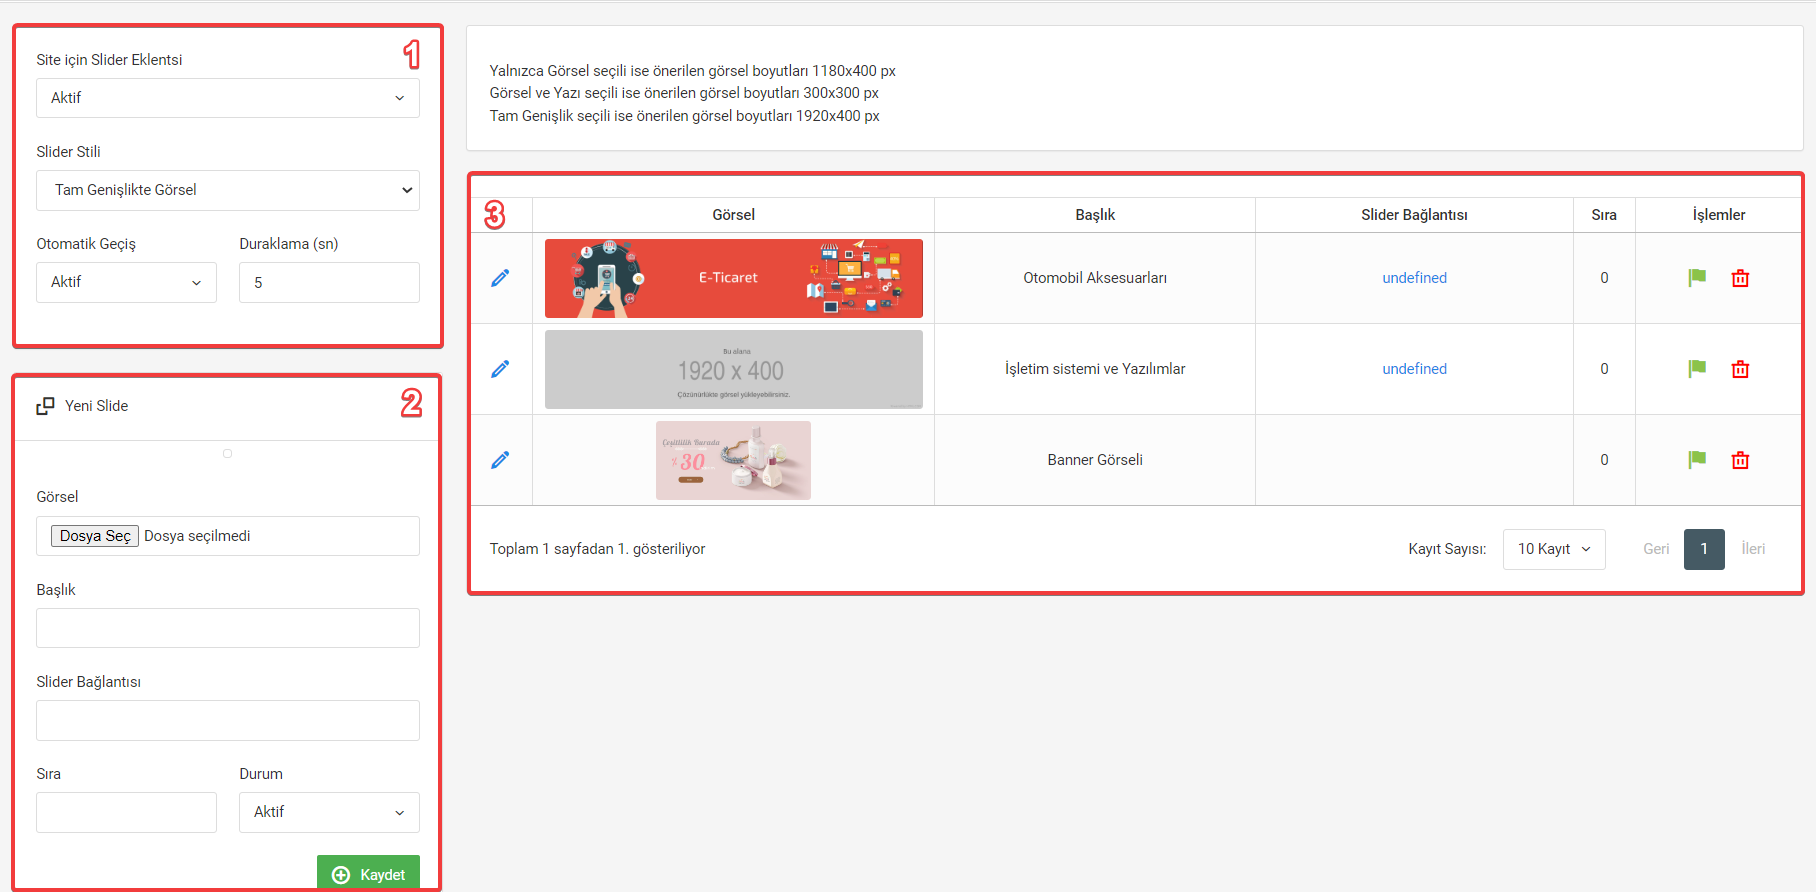Click the green Kaydet button

pyautogui.click(x=368, y=873)
